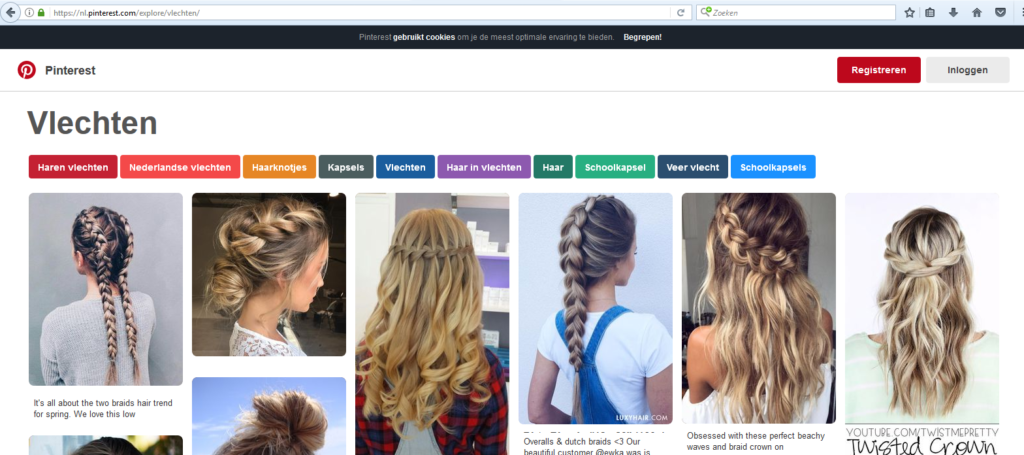Click the Pinterest wordmark text

coord(70,71)
